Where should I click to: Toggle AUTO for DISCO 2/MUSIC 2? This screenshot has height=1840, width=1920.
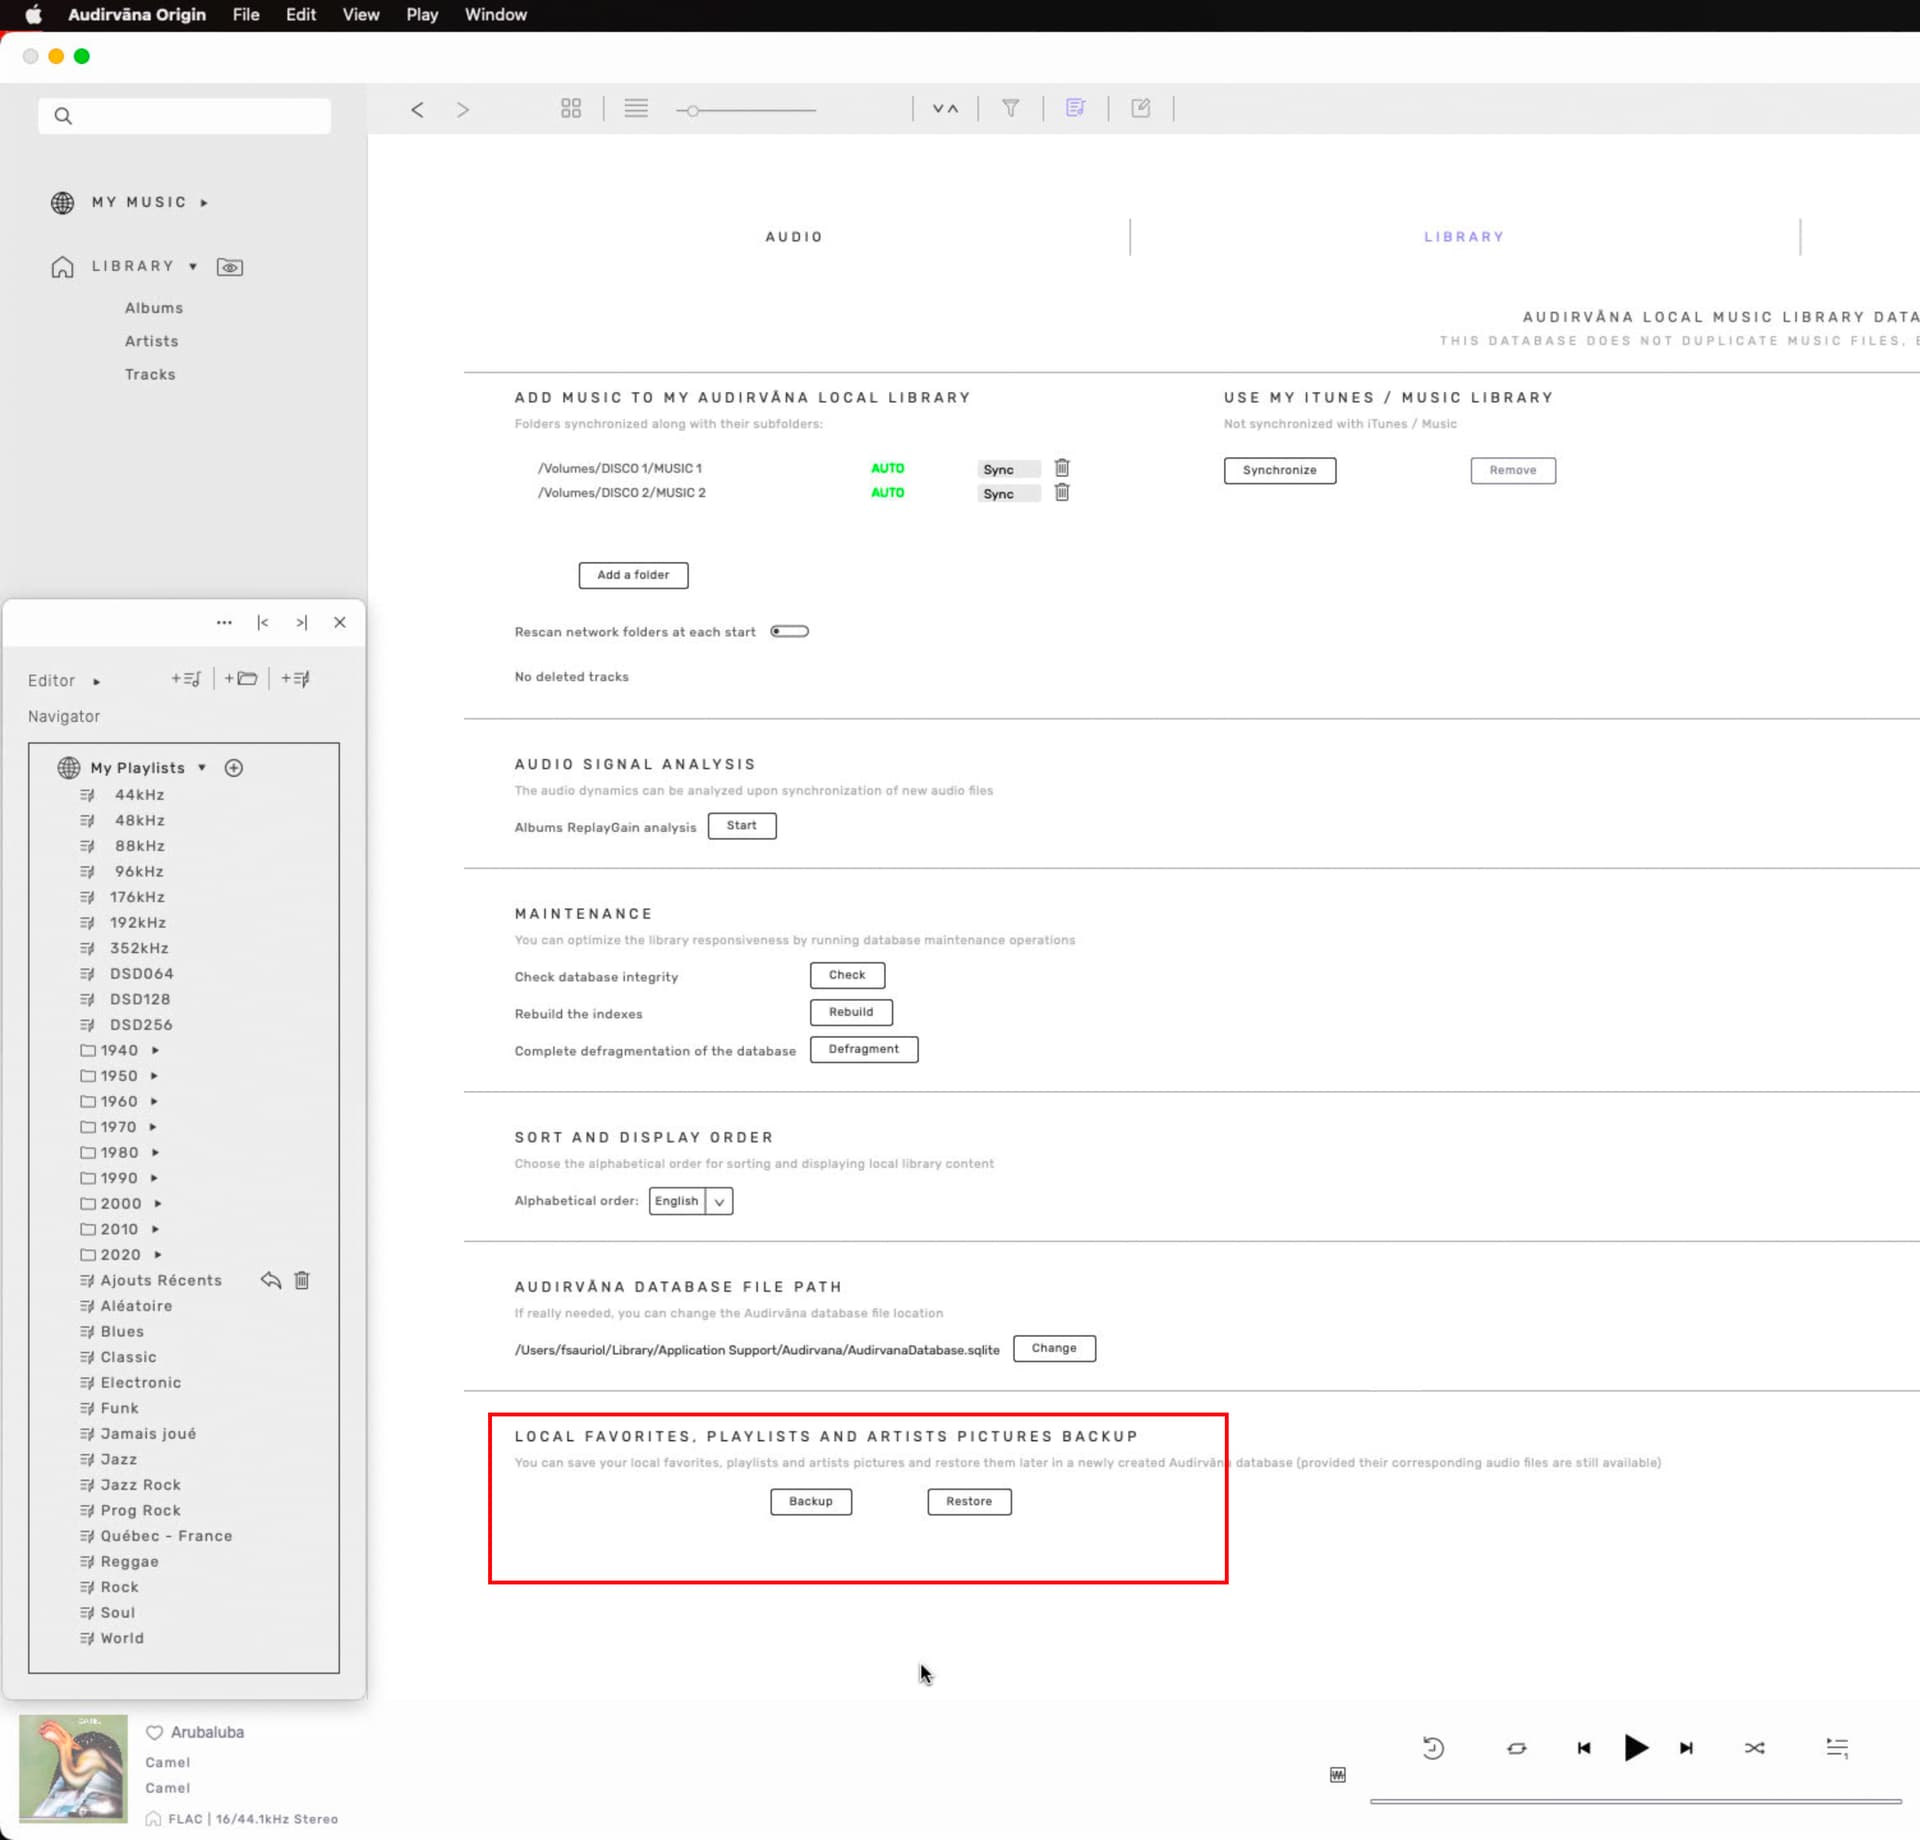point(887,492)
